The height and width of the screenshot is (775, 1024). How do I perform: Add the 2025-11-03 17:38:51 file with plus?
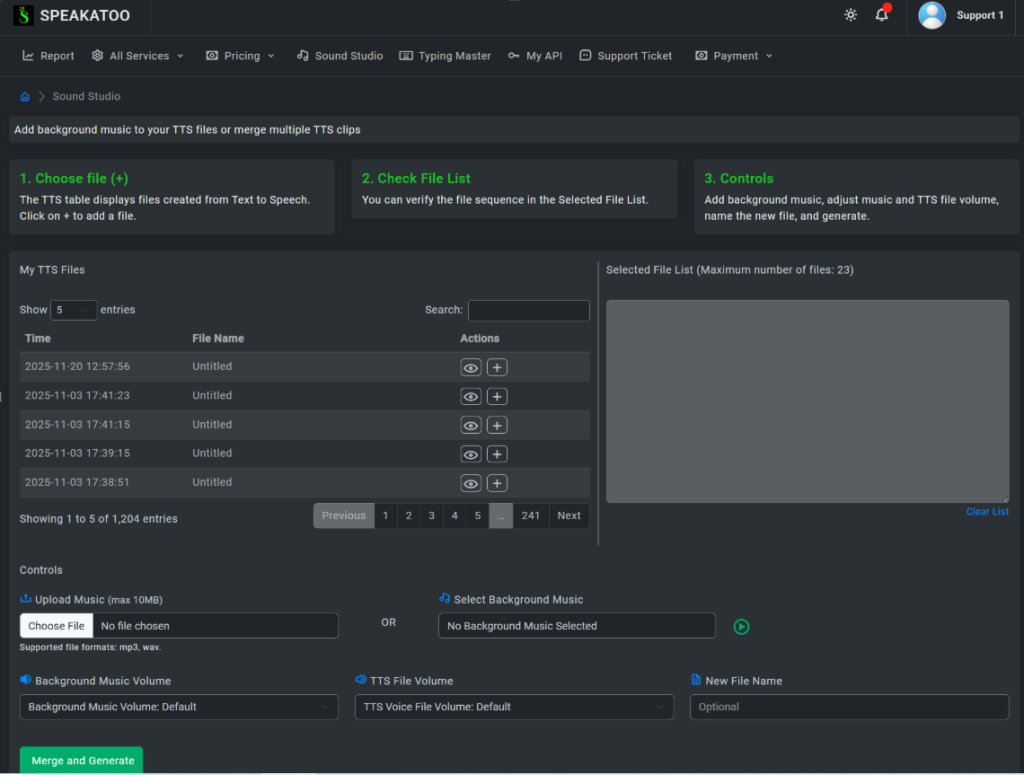[x=497, y=484]
